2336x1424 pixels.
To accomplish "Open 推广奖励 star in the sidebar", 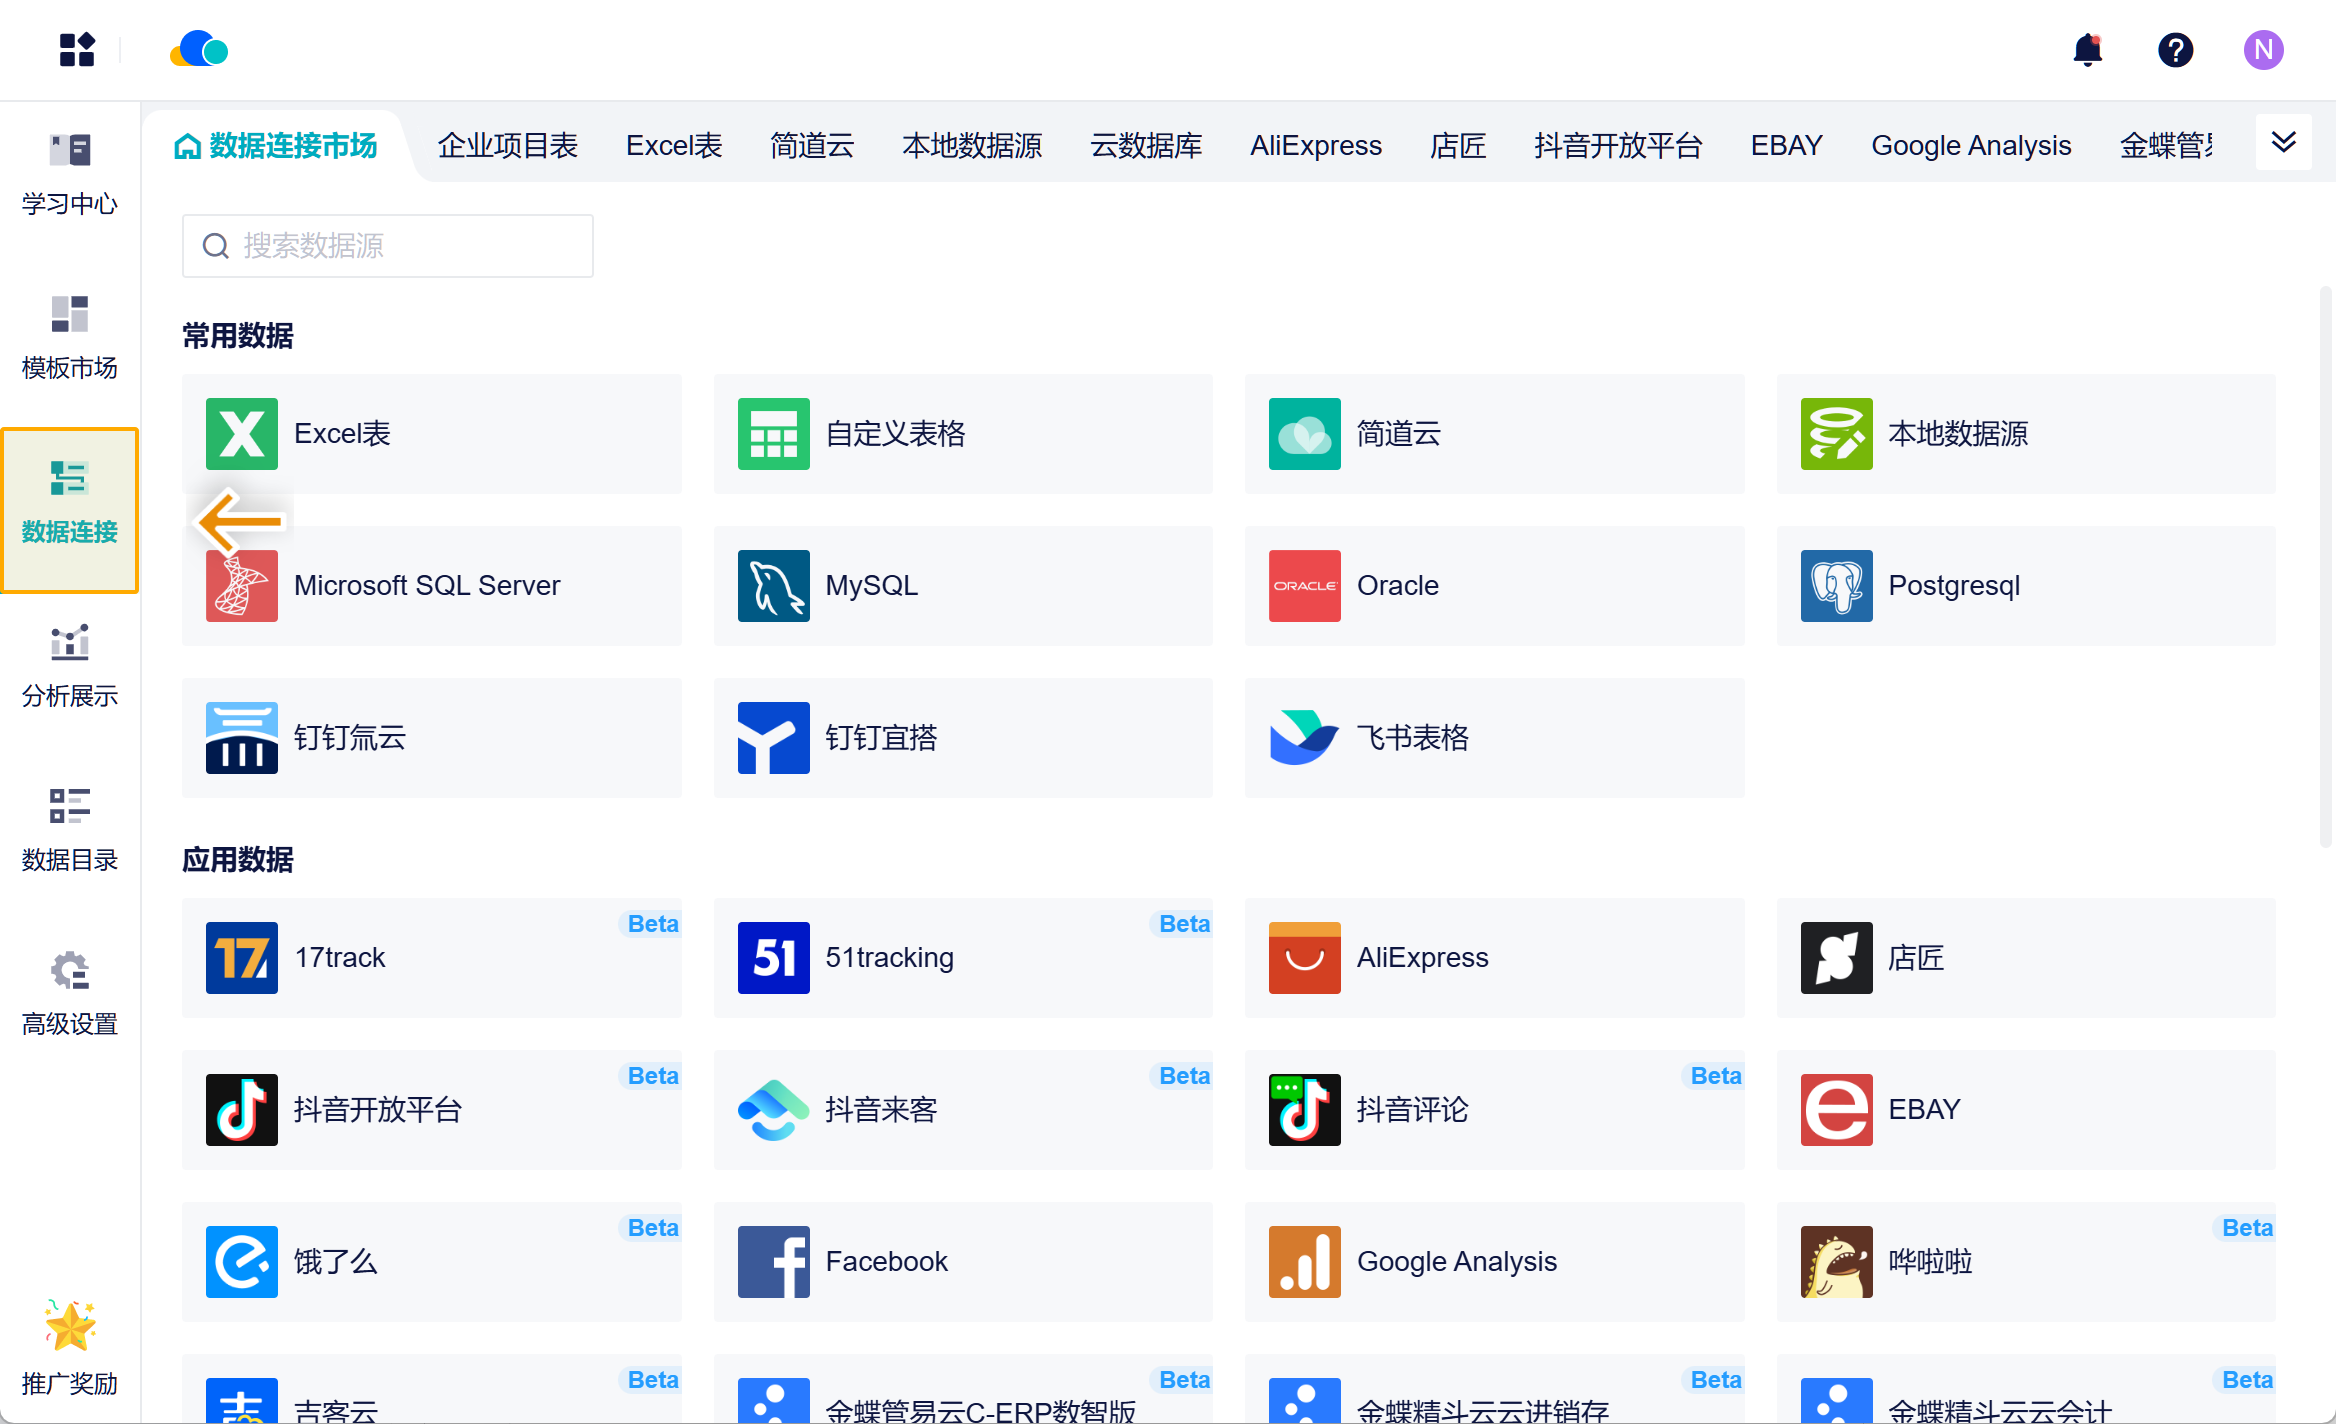I will click(70, 1347).
